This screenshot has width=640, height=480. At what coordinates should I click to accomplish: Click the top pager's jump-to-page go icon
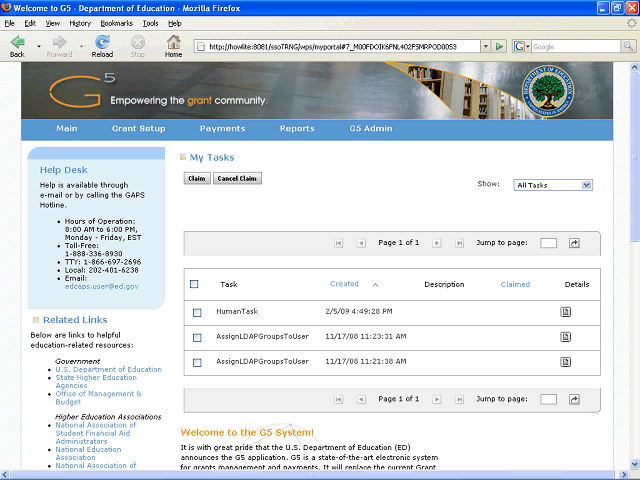click(x=574, y=243)
